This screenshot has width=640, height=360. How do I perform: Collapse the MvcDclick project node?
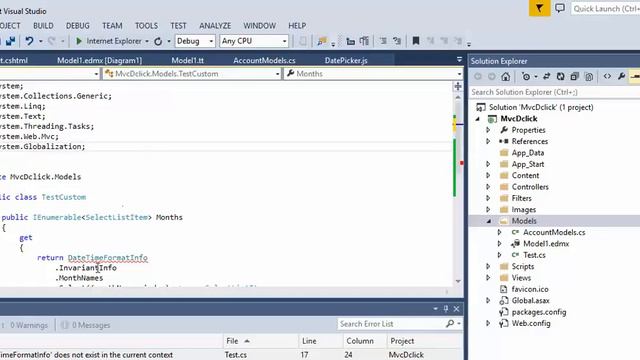tap(478, 119)
